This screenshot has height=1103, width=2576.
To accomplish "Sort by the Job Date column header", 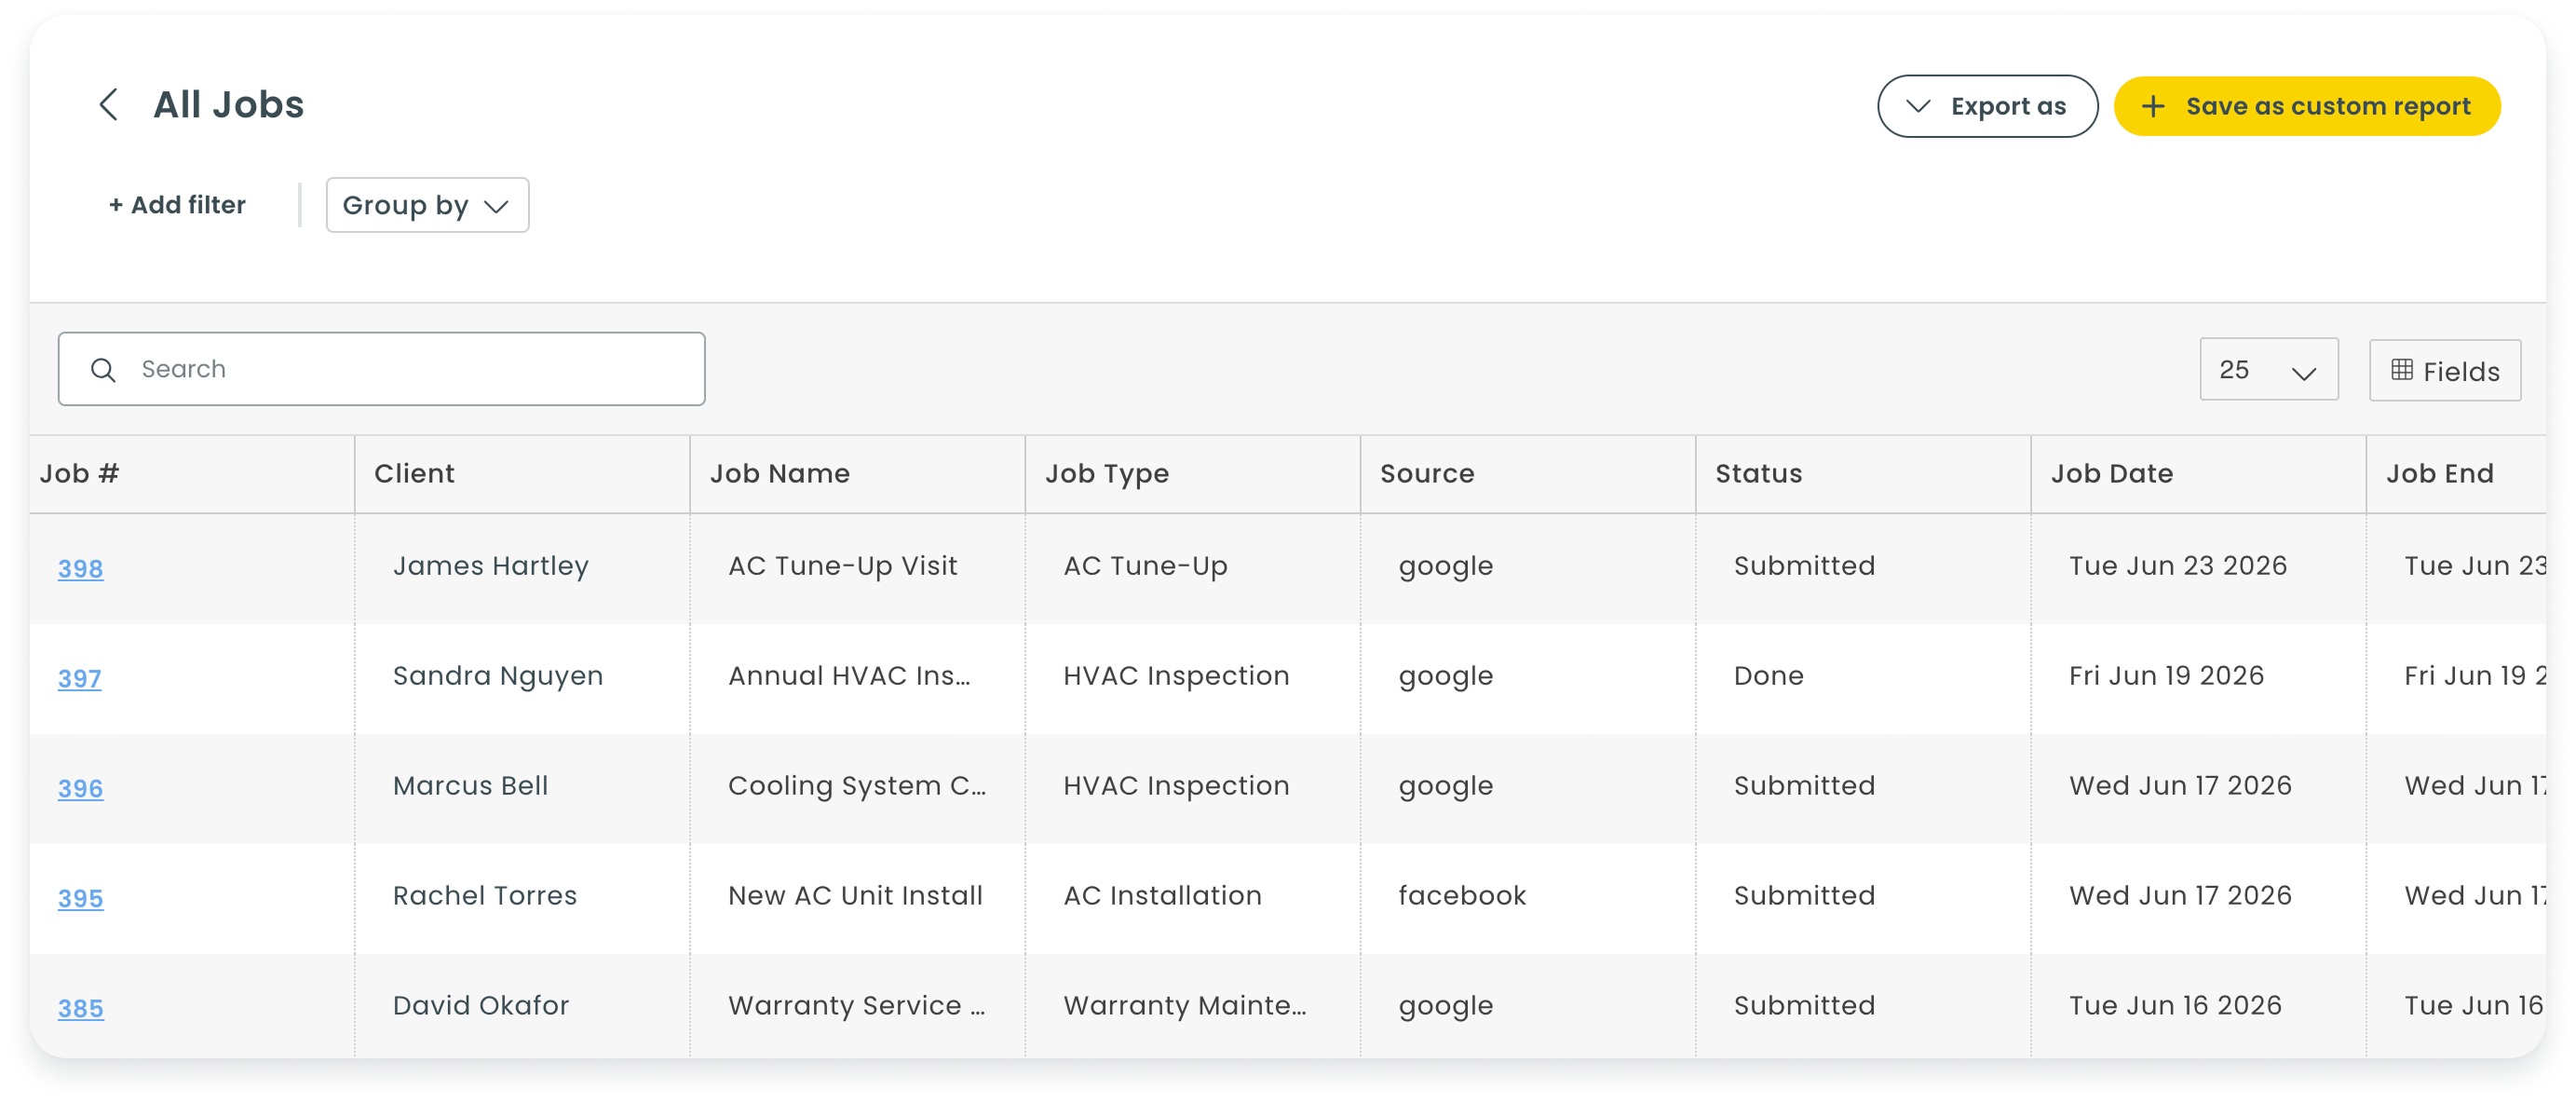I will point(2111,474).
